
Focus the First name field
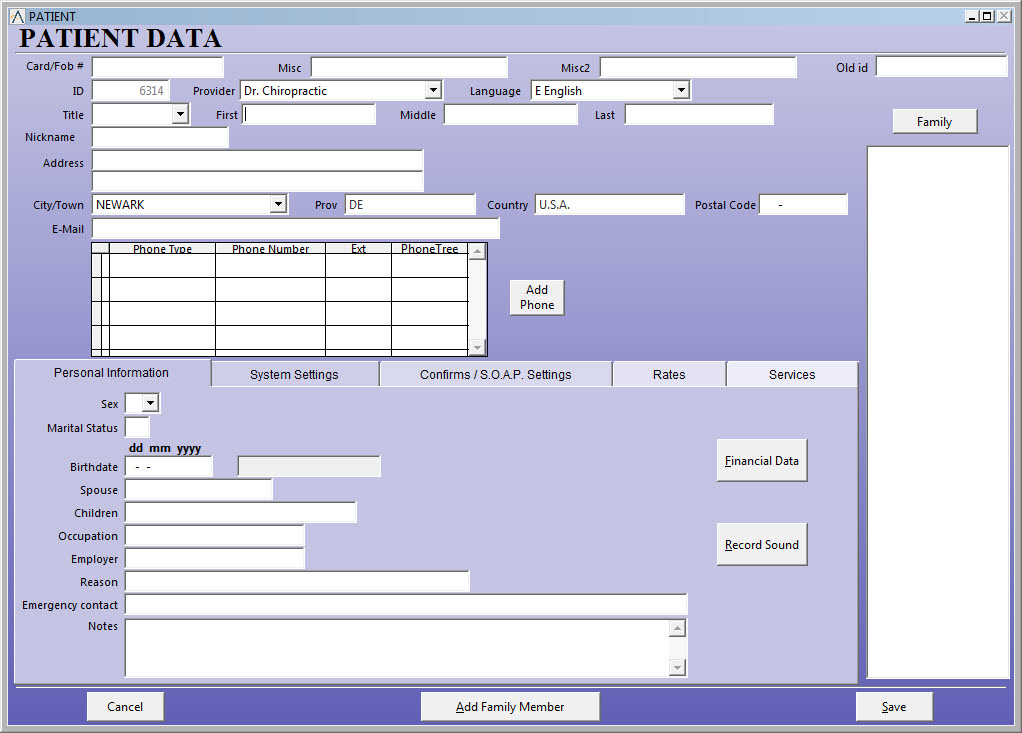(x=310, y=115)
